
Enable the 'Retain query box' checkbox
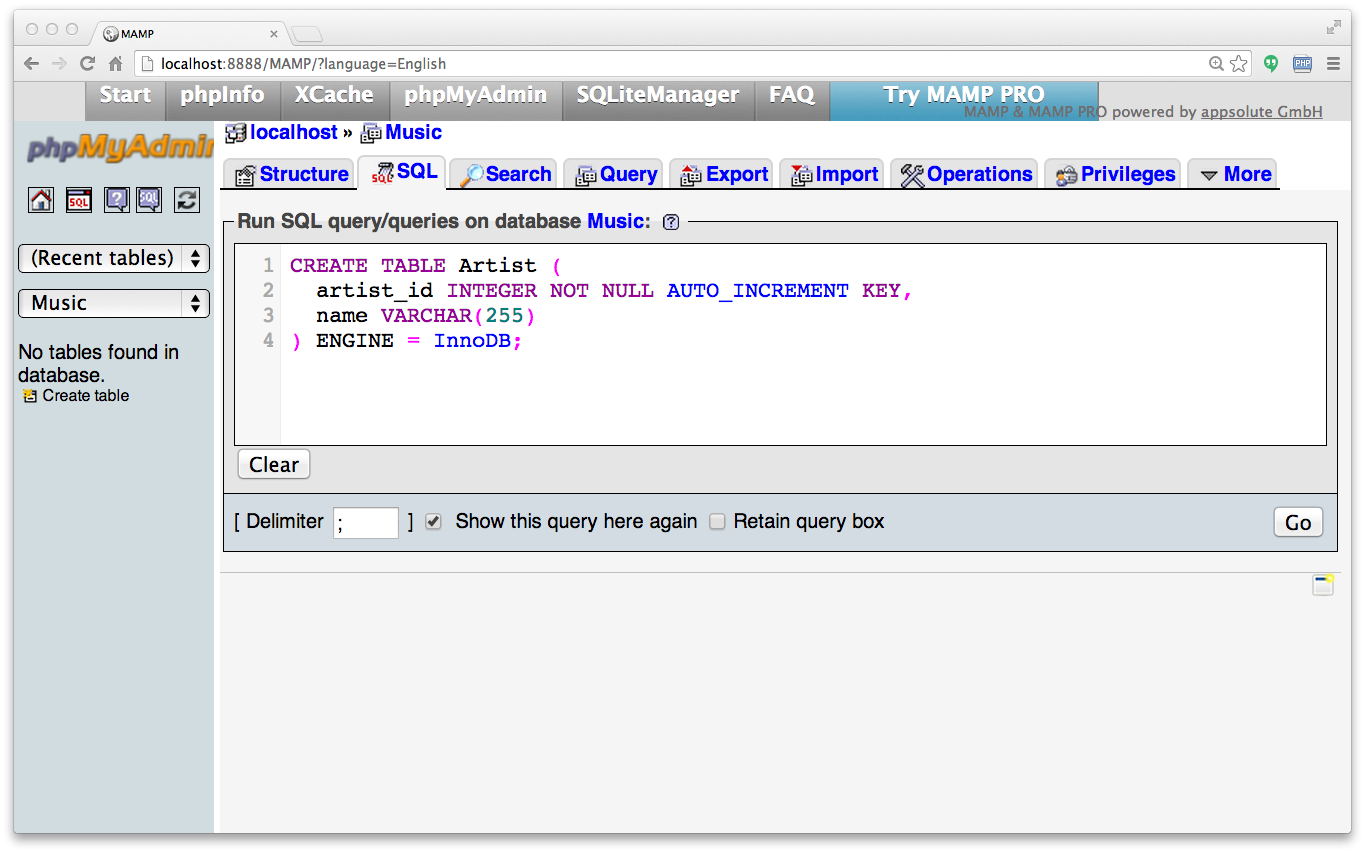click(x=717, y=521)
